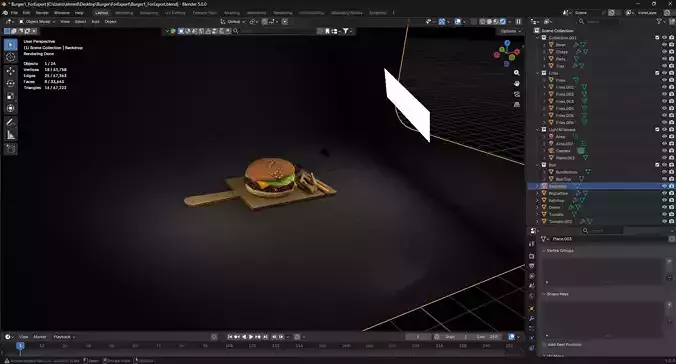Select the Cursor tool
Image resolution: width=676 pixels, height=364 pixels.
[x=11, y=57]
